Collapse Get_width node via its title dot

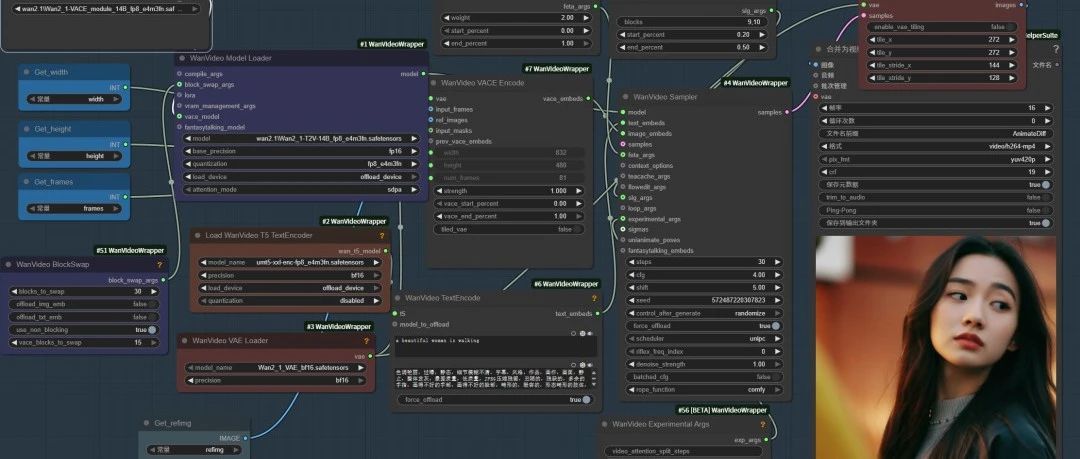click(x=27, y=72)
